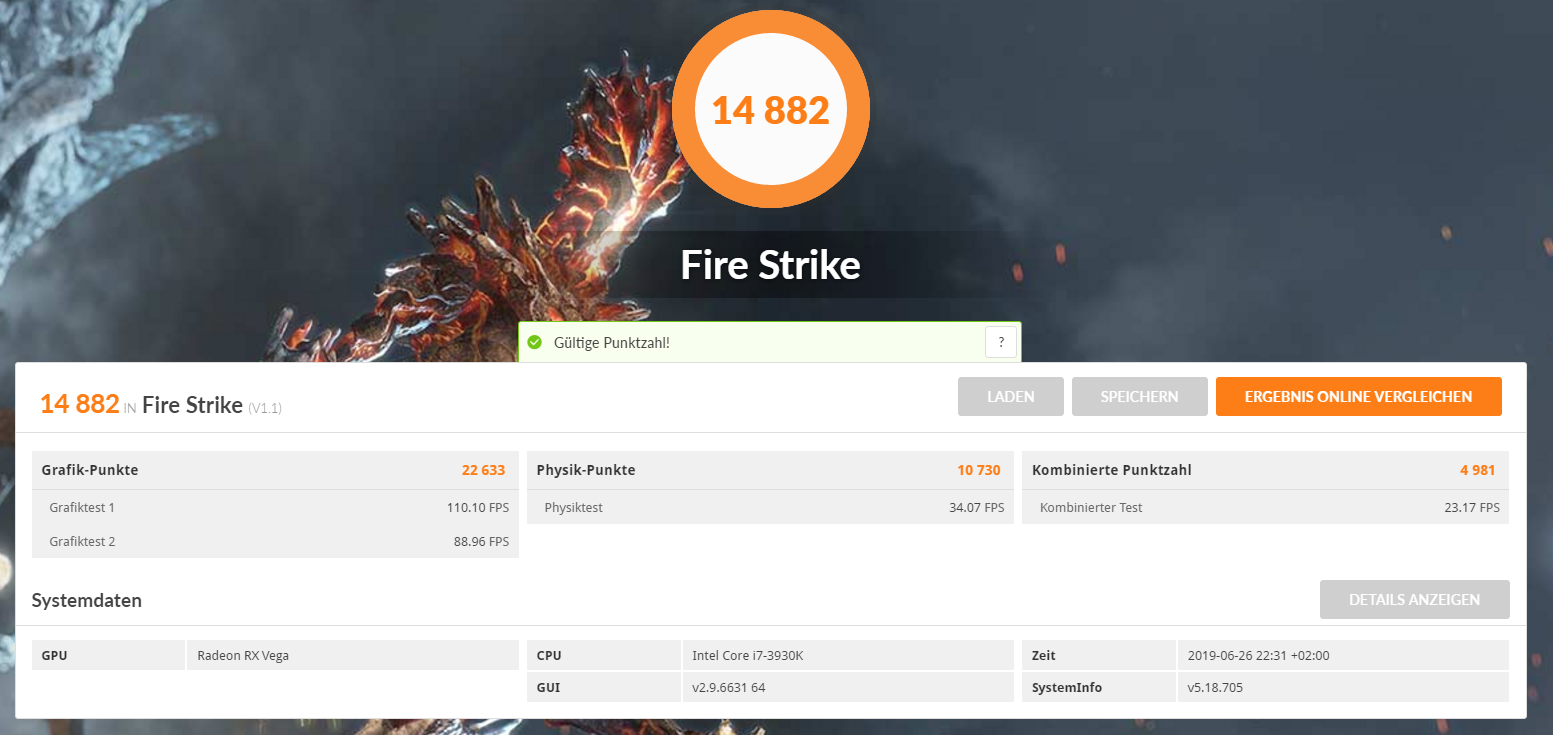Click the Kombinierter Test result row
Image resolution: width=1553 pixels, height=735 pixels.
[x=1265, y=507]
